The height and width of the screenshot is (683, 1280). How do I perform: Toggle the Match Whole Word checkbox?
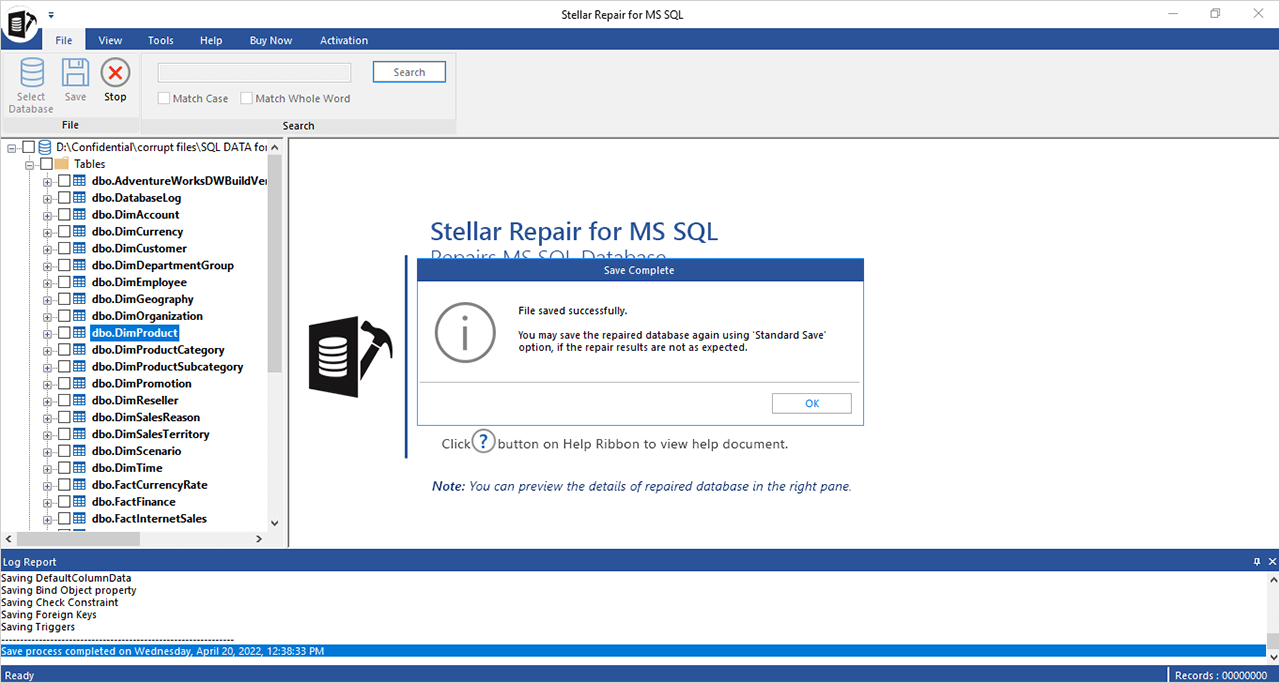pyautogui.click(x=247, y=99)
